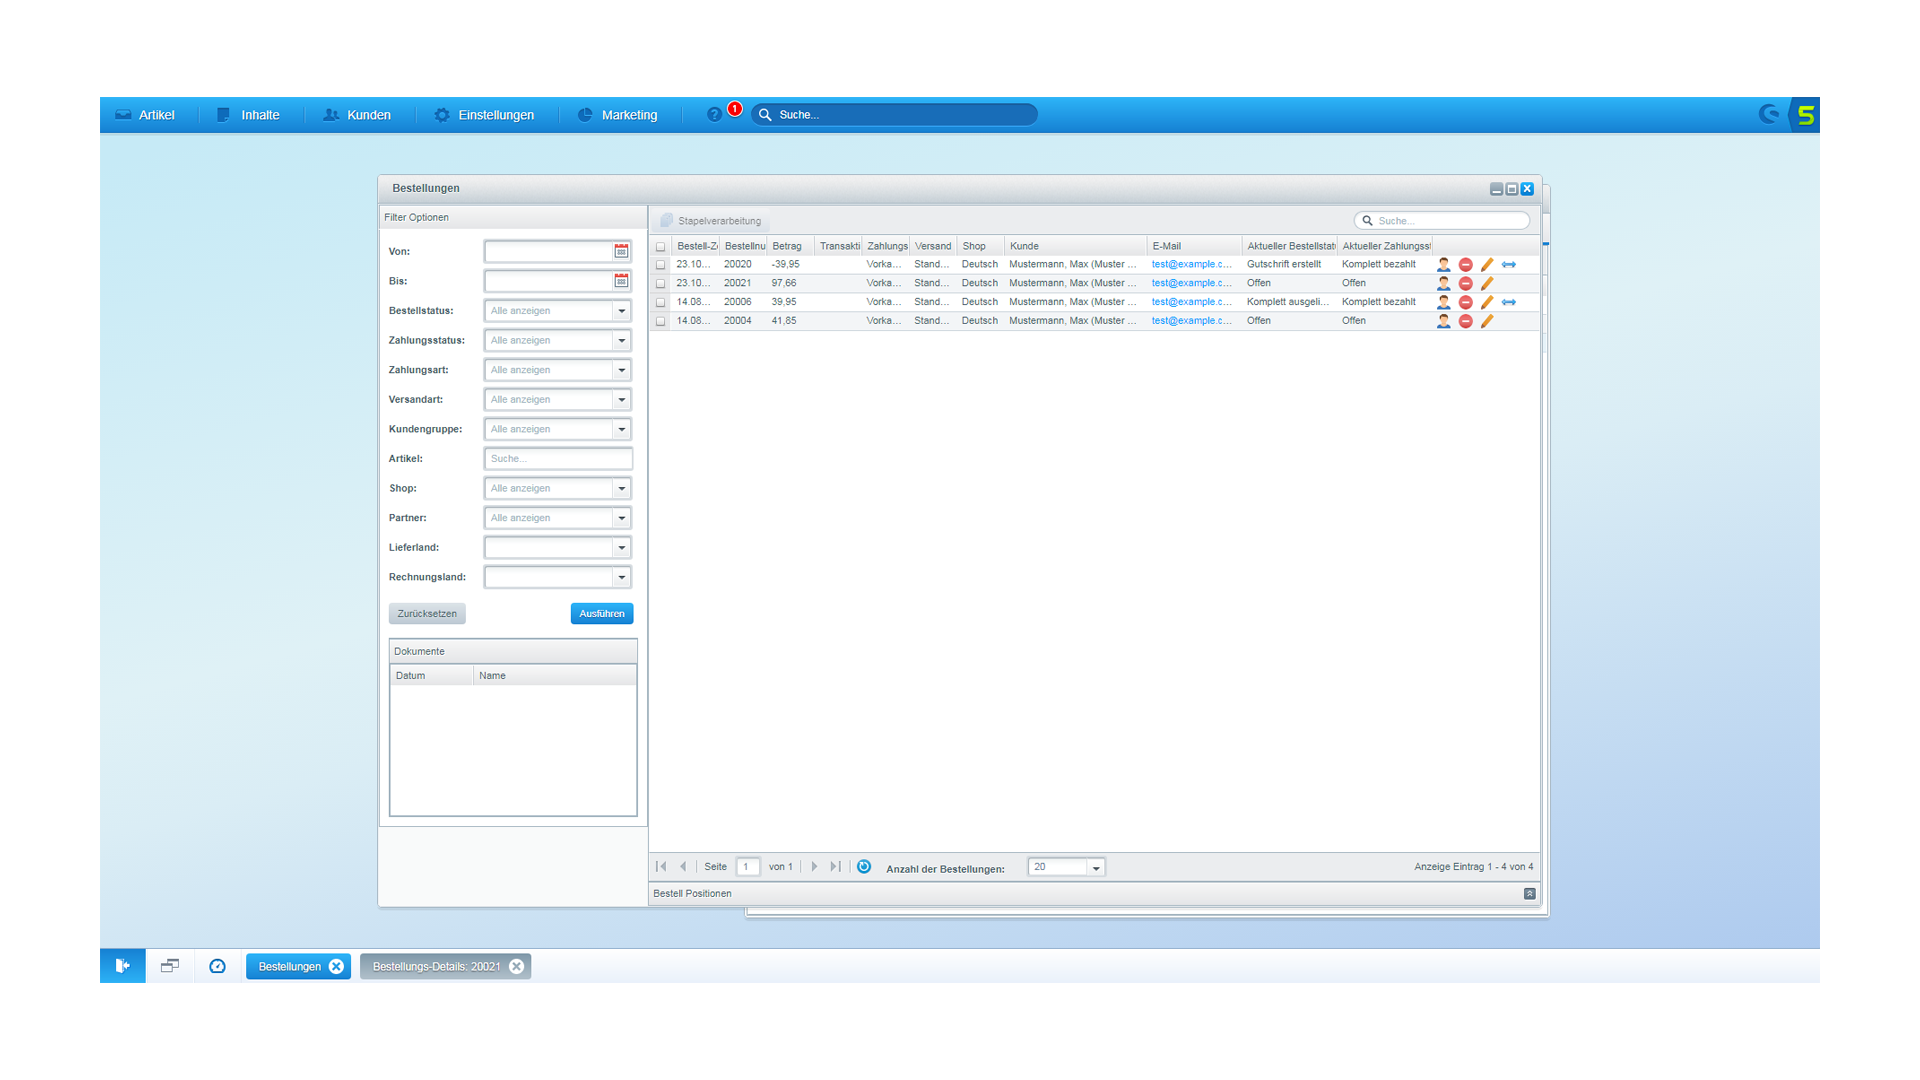This screenshot has width=1920, height=1080.
Task: Click the Artikel filter search field
Action: pos(558,459)
